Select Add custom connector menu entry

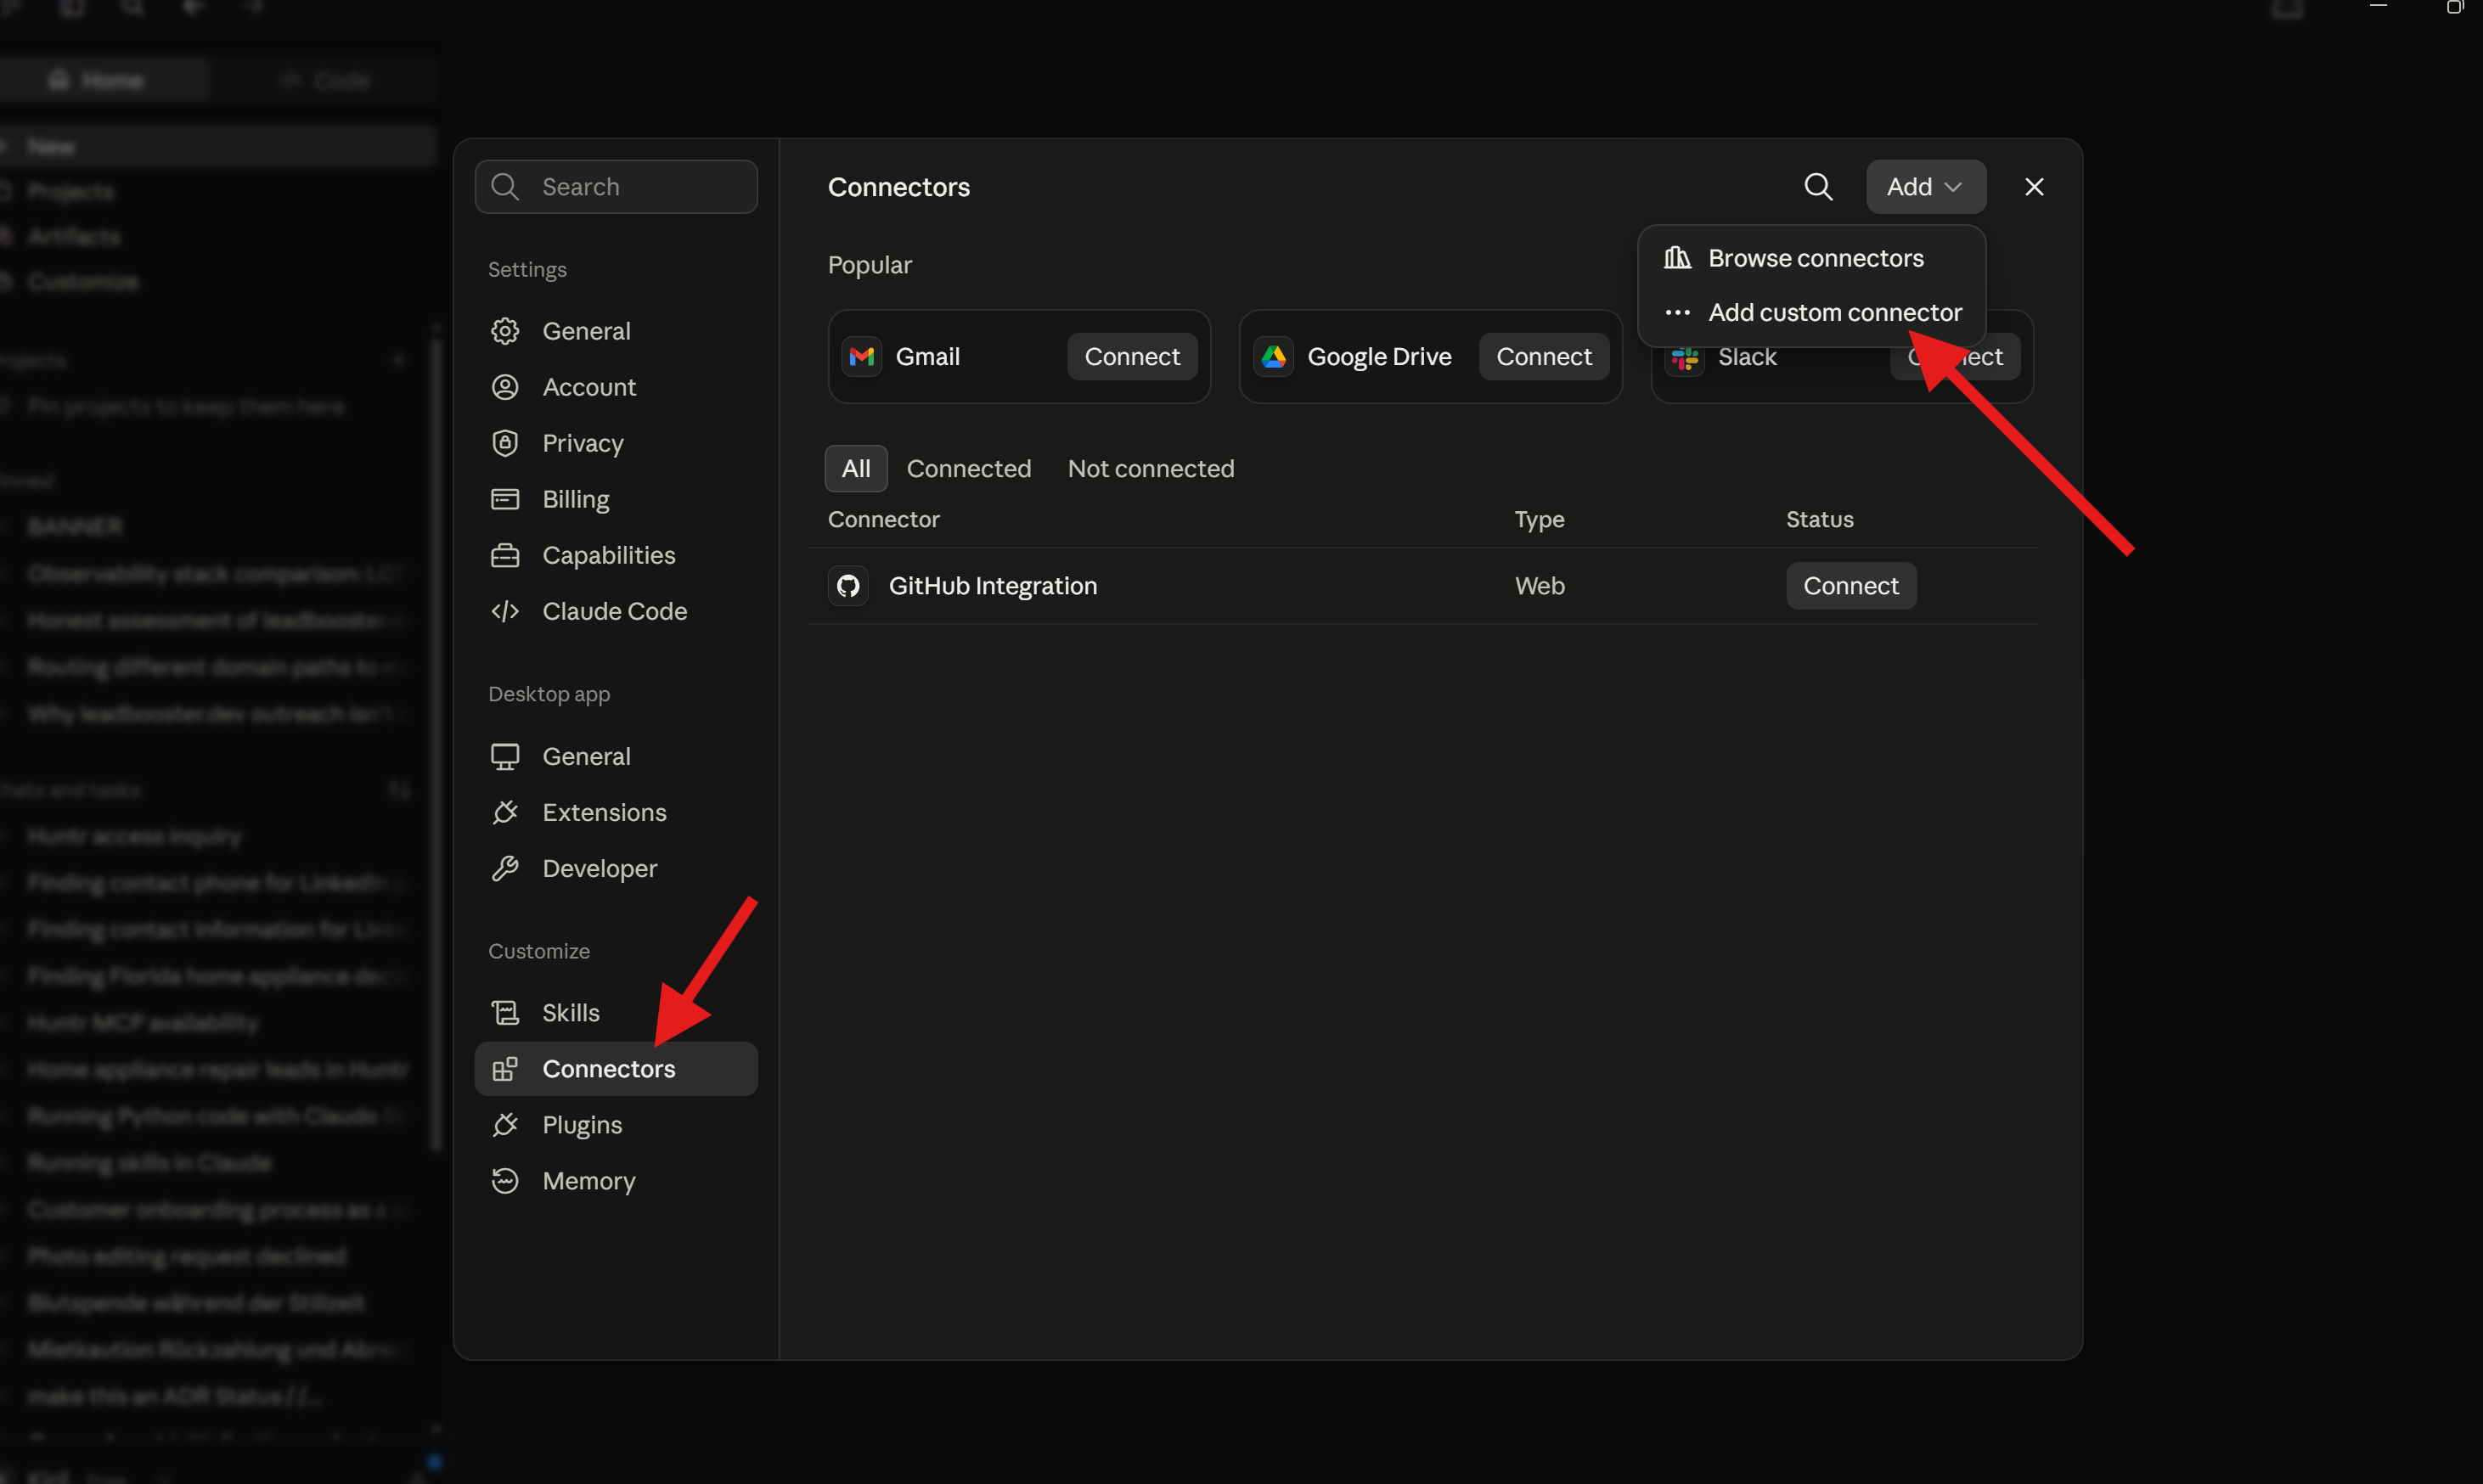tap(1811, 312)
